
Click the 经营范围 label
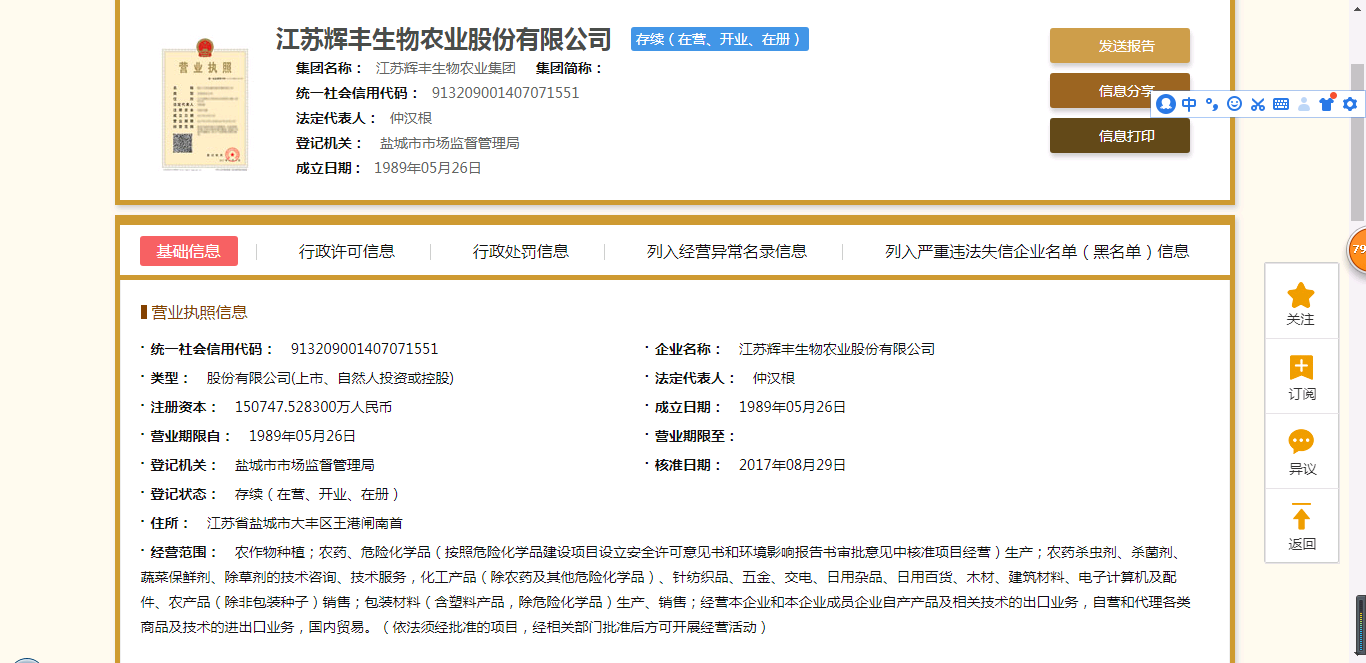point(183,552)
